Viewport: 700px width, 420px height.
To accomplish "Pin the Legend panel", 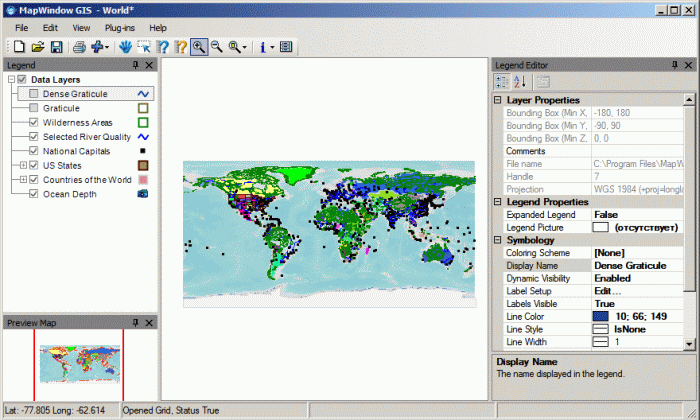I will click(x=135, y=65).
